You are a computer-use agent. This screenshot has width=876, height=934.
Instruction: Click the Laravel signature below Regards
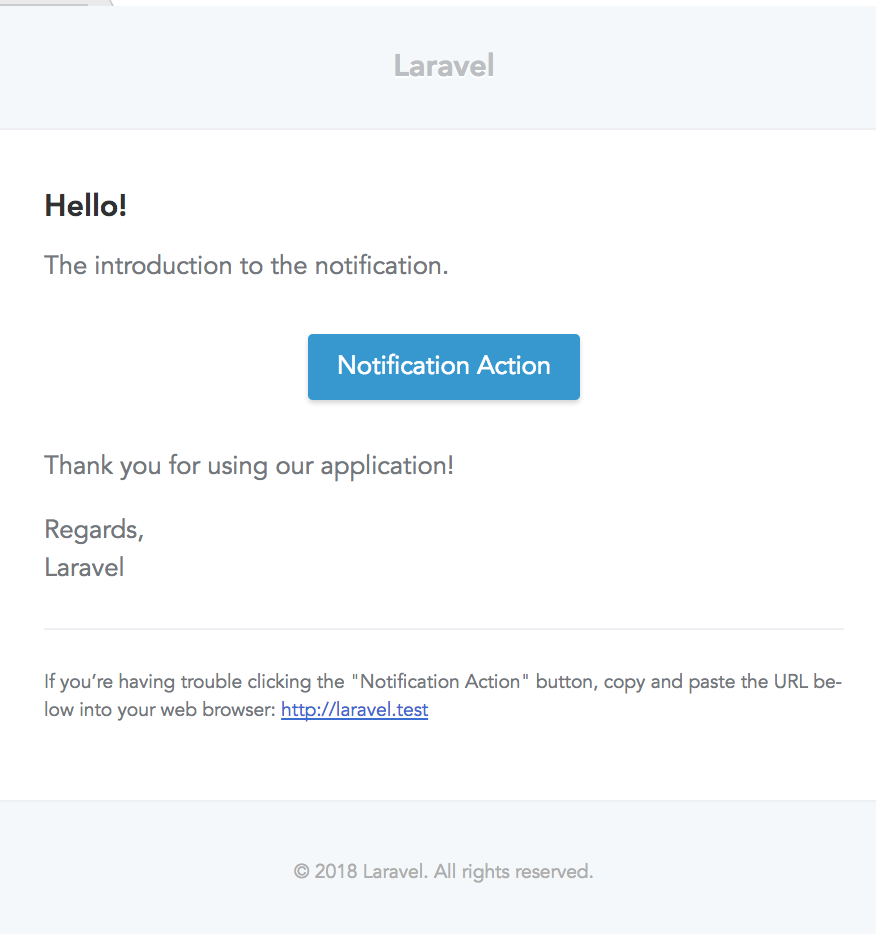click(x=84, y=567)
